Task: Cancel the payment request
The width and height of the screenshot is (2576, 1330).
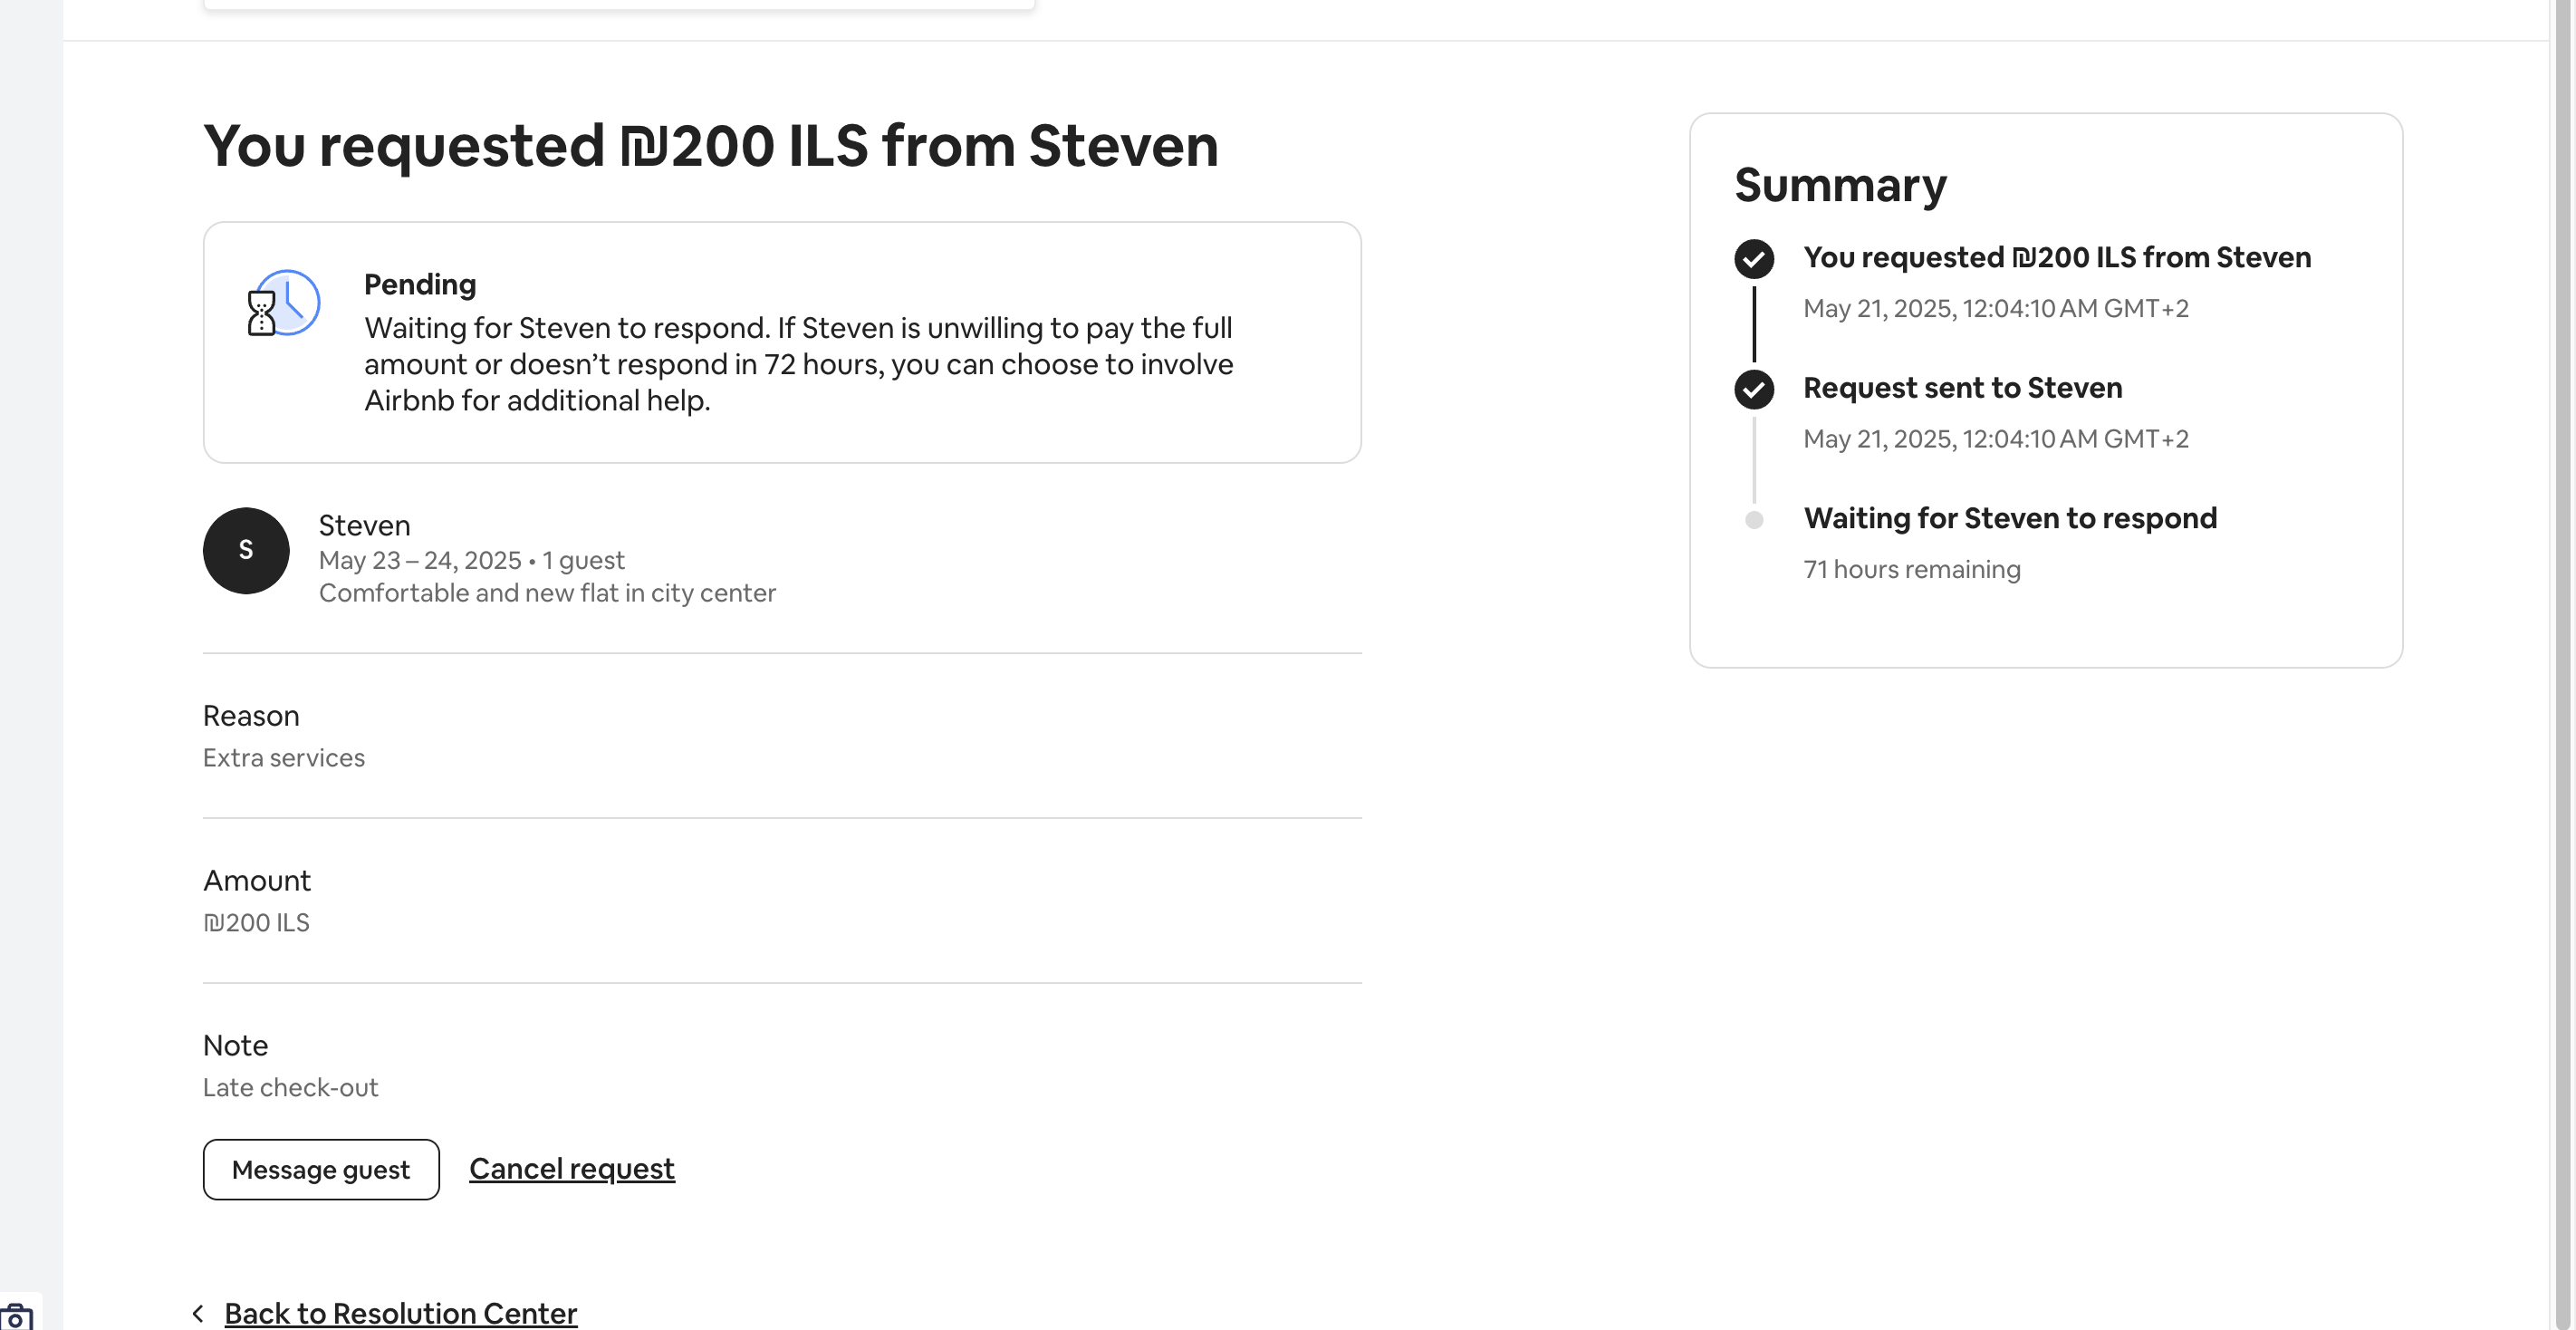Action: [572, 1168]
